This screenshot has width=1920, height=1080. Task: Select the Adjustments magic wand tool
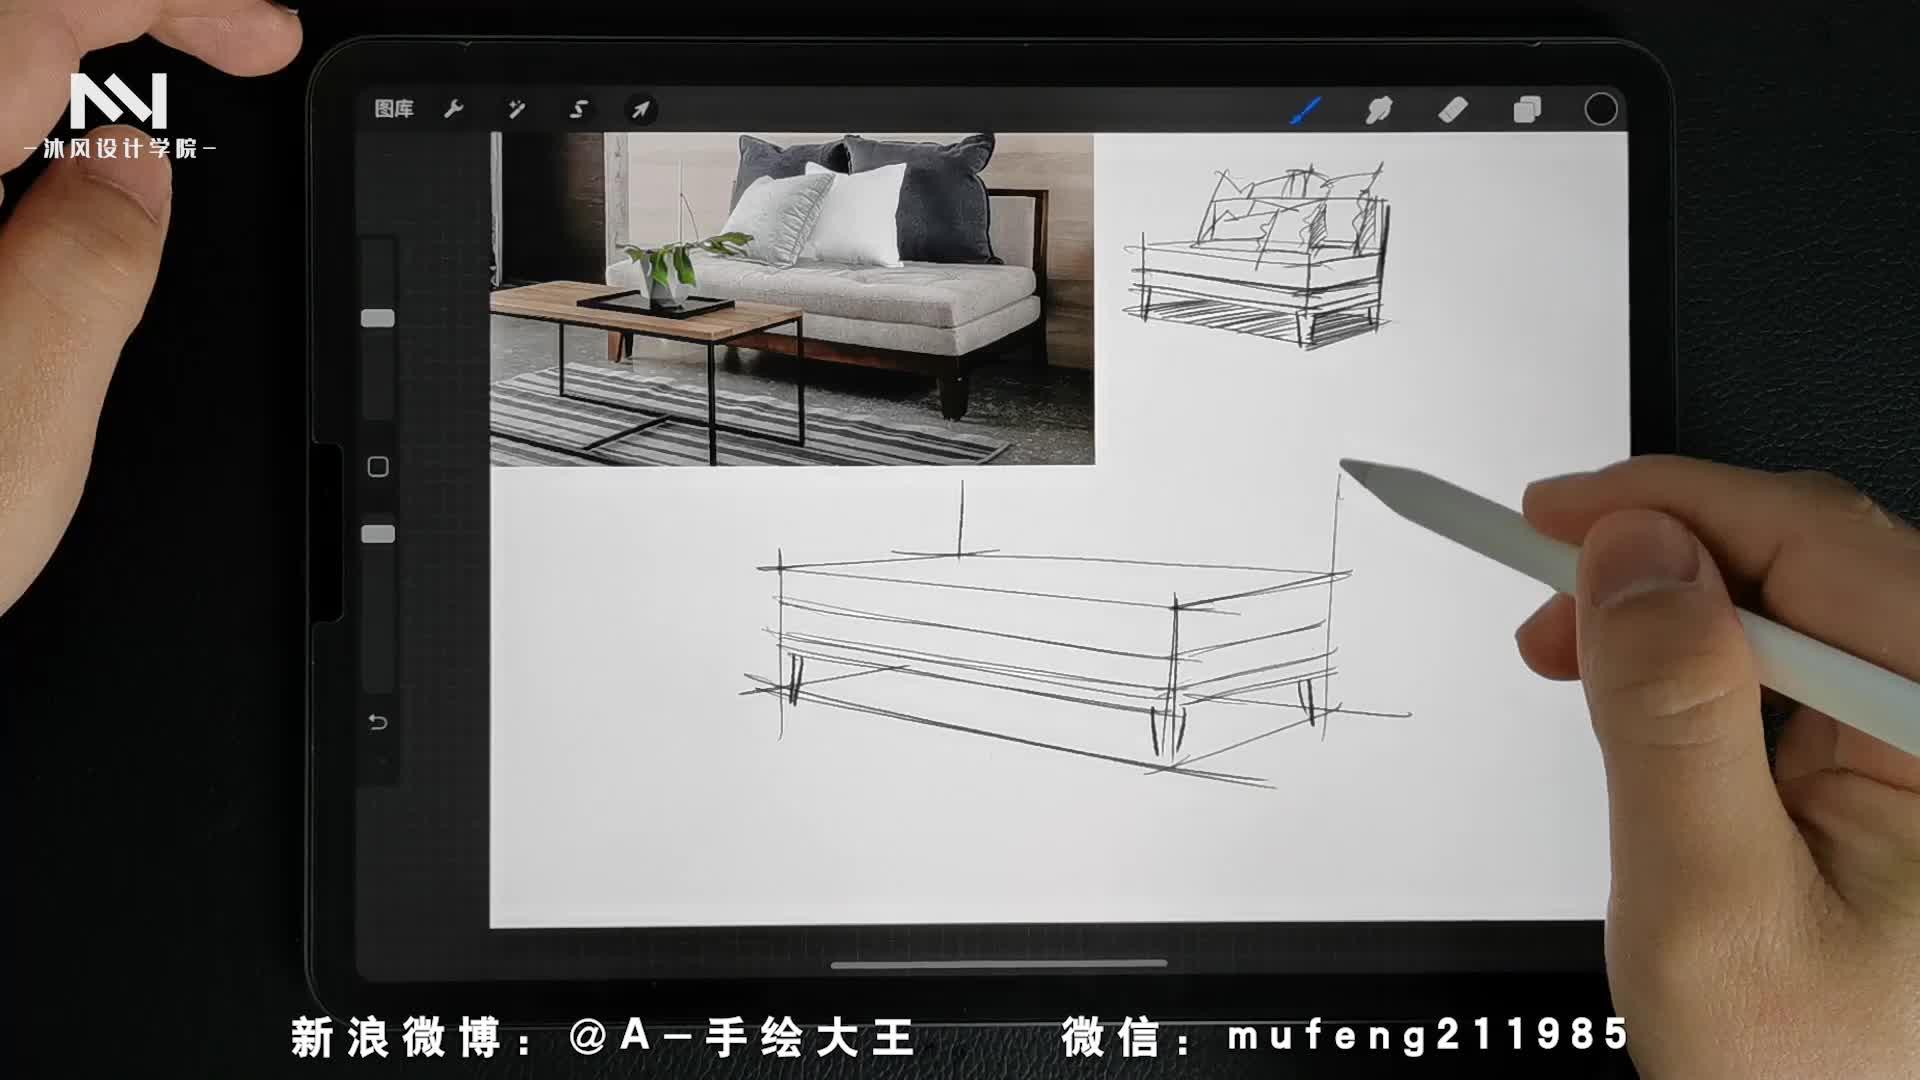coord(517,110)
